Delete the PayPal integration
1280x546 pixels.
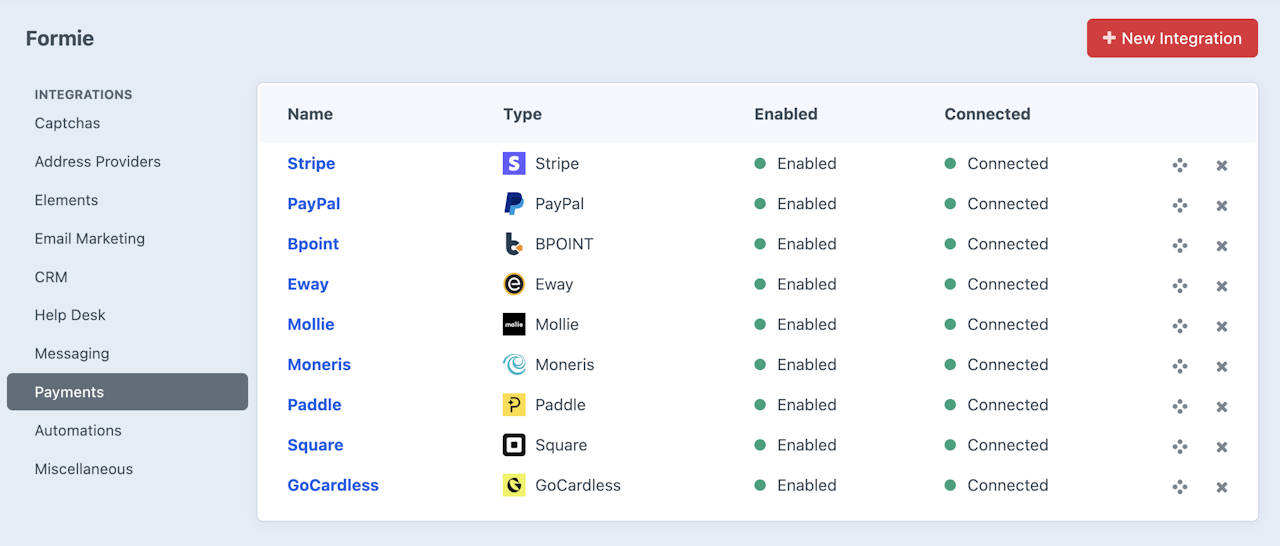(1222, 205)
